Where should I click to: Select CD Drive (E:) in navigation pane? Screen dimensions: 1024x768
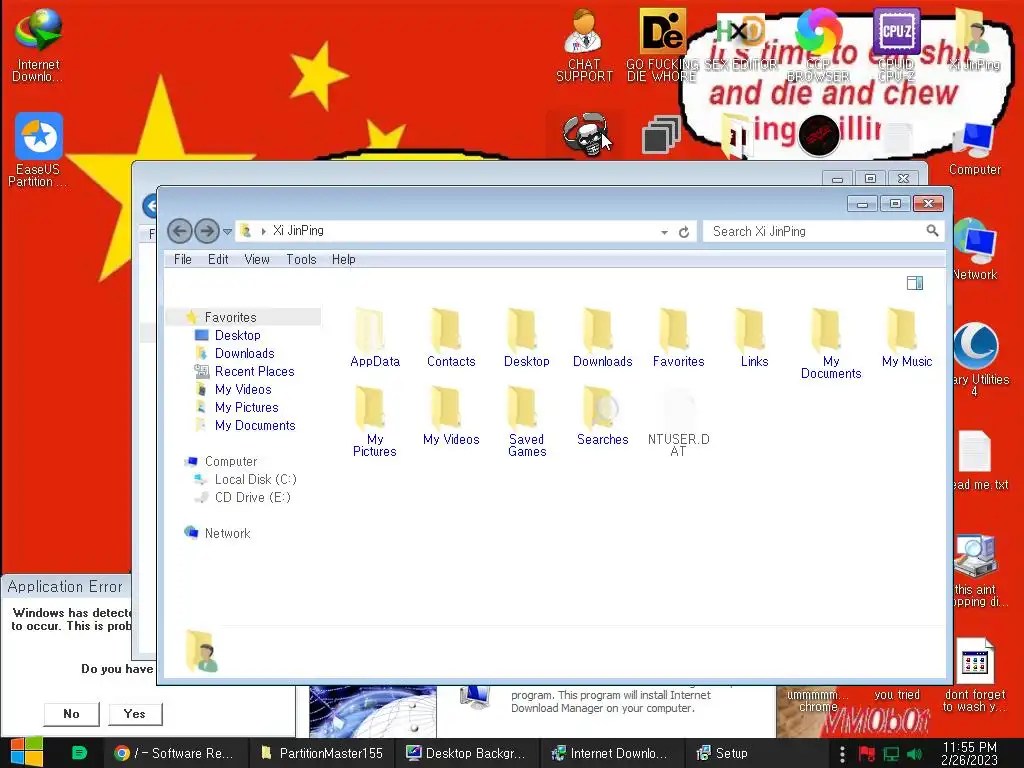252,497
